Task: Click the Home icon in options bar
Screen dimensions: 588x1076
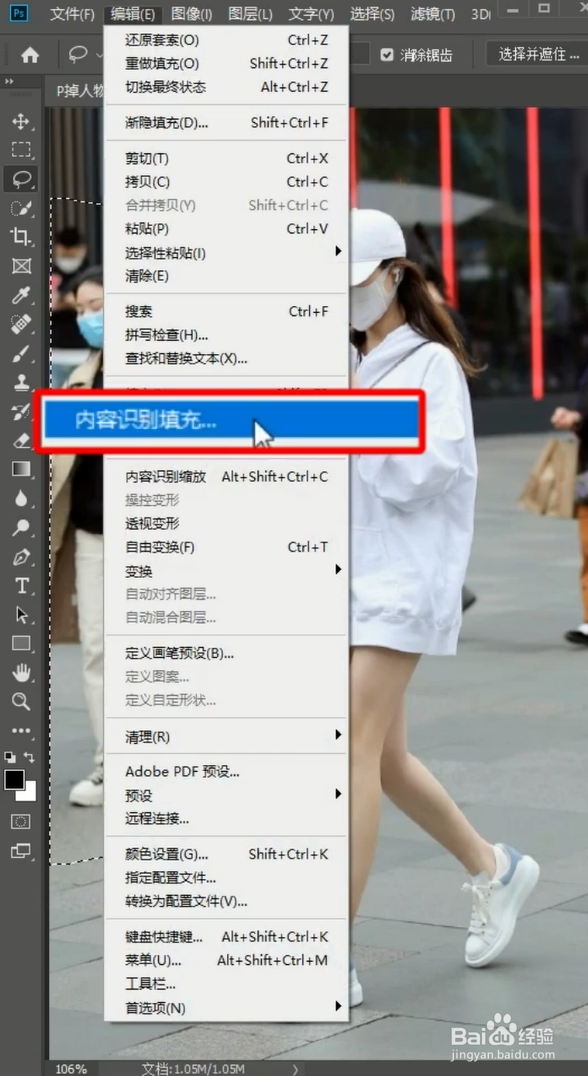Action: (x=30, y=55)
